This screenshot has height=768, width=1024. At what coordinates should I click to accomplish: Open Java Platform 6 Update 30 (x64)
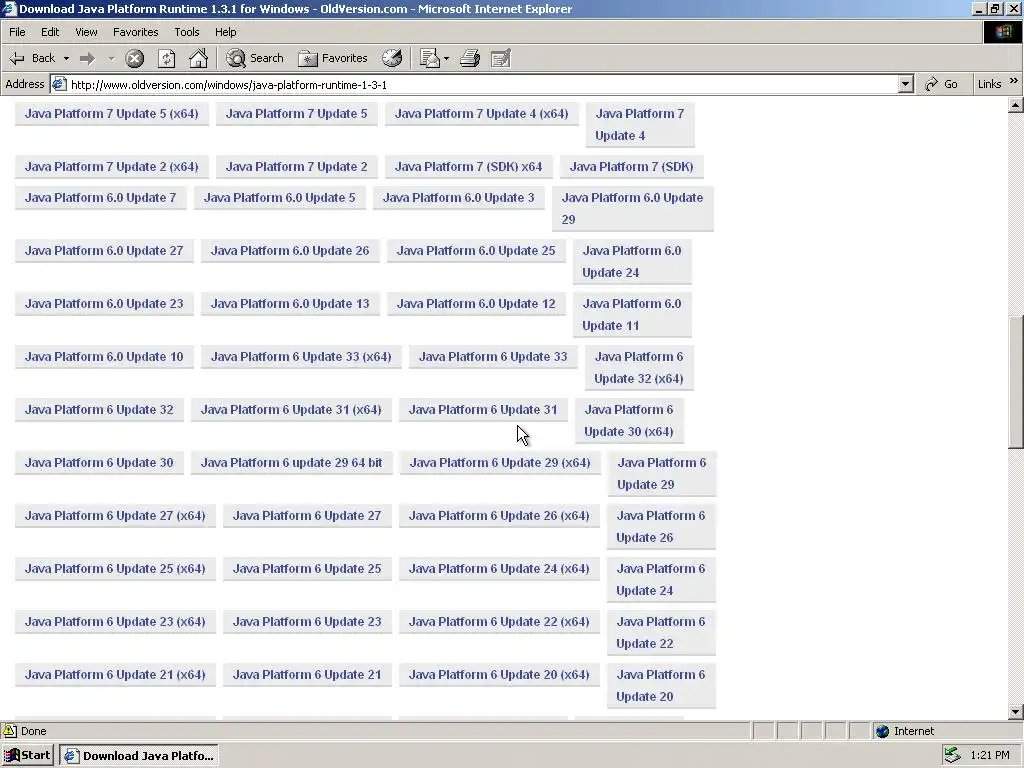pyautogui.click(x=629, y=421)
